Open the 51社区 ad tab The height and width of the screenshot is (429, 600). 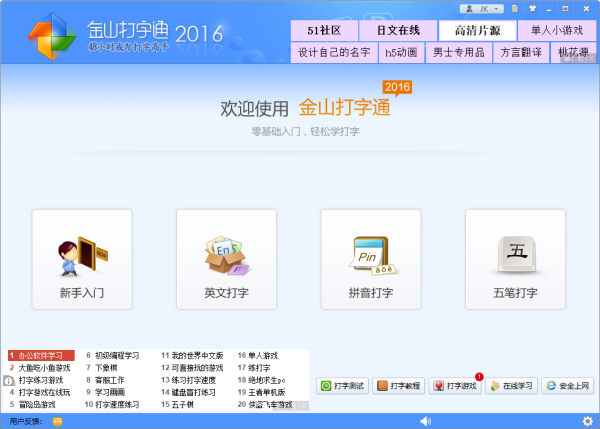[324, 31]
